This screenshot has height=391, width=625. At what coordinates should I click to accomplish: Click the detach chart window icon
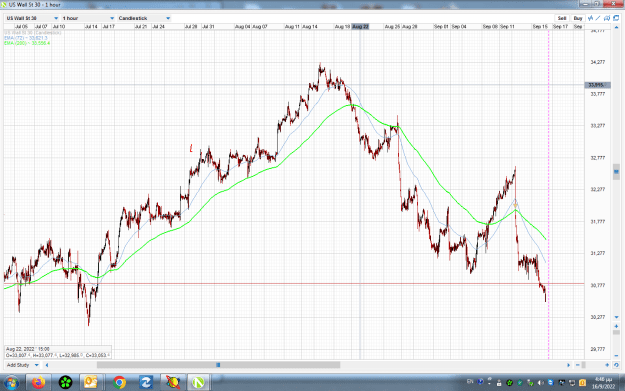(616, 18)
